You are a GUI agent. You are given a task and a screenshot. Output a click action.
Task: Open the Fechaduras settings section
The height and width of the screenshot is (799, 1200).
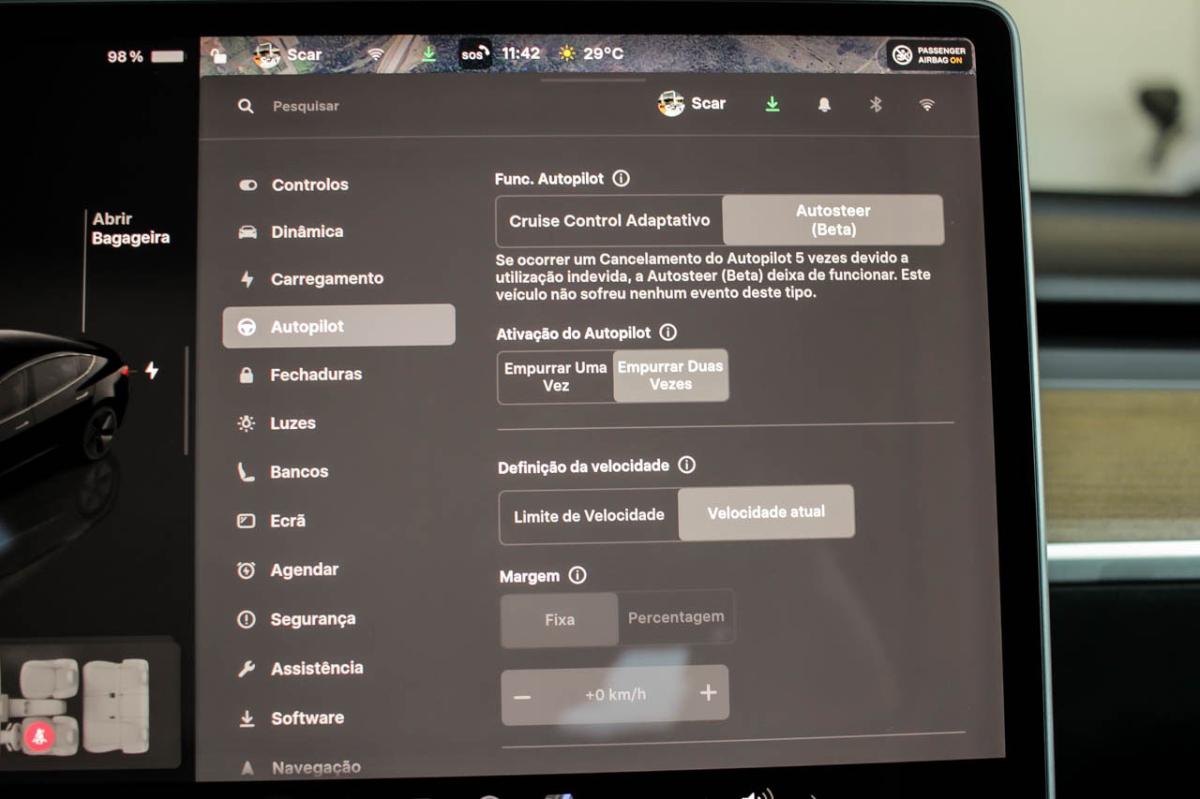(x=300, y=375)
